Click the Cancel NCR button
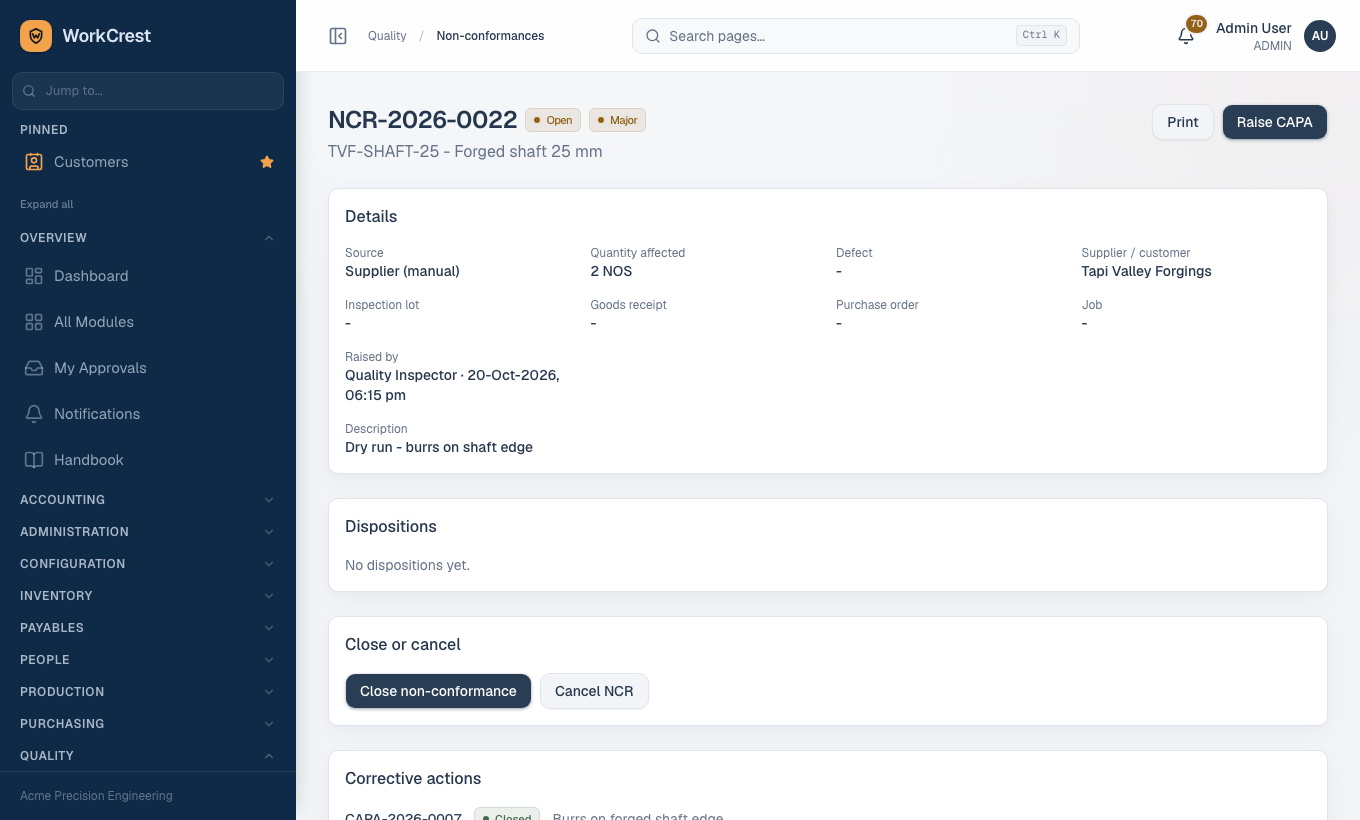Screen dimensions: 1360x820 [x=594, y=691]
